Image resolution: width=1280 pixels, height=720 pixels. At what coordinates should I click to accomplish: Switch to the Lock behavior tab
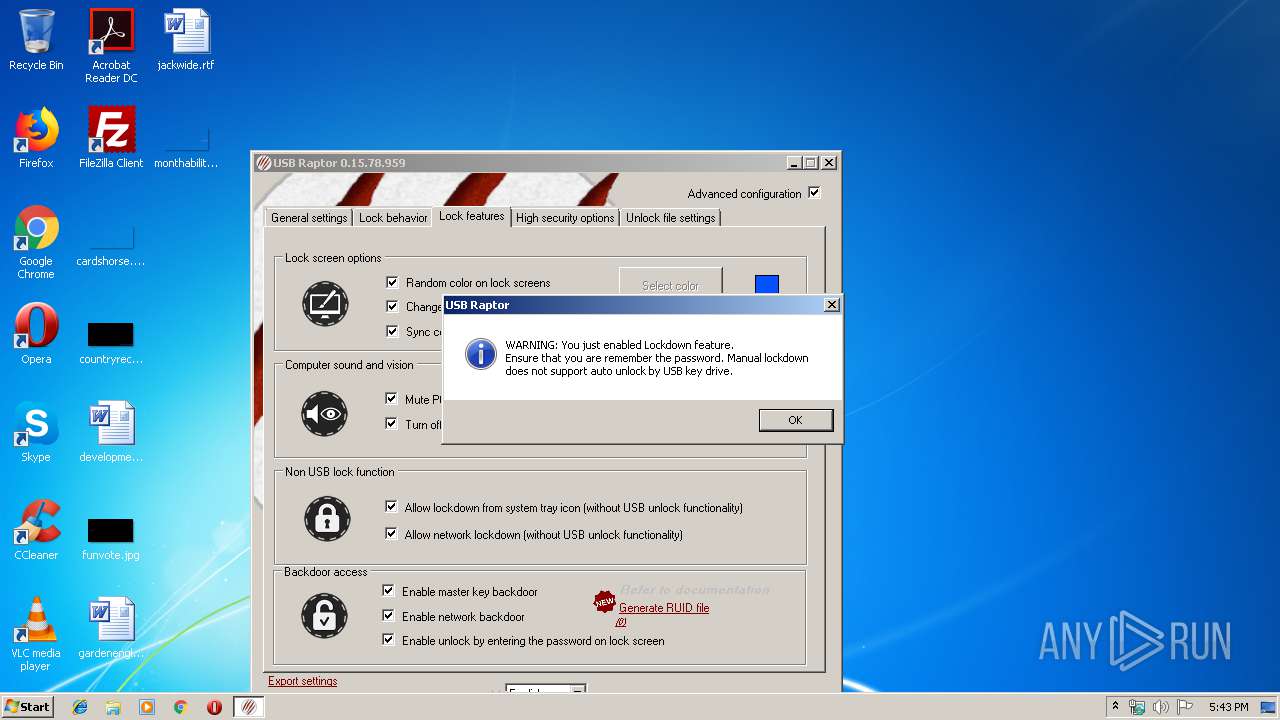393,218
